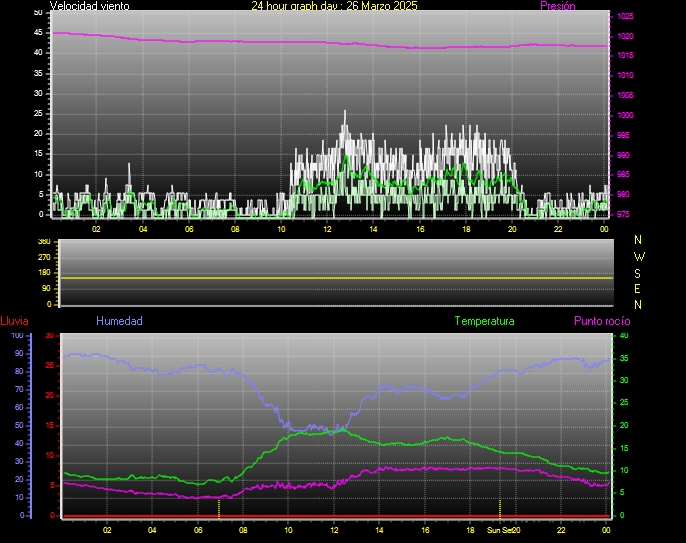Click the "50" value on the blue humidity axis
The height and width of the screenshot is (543, 686).
coord(19,426)
